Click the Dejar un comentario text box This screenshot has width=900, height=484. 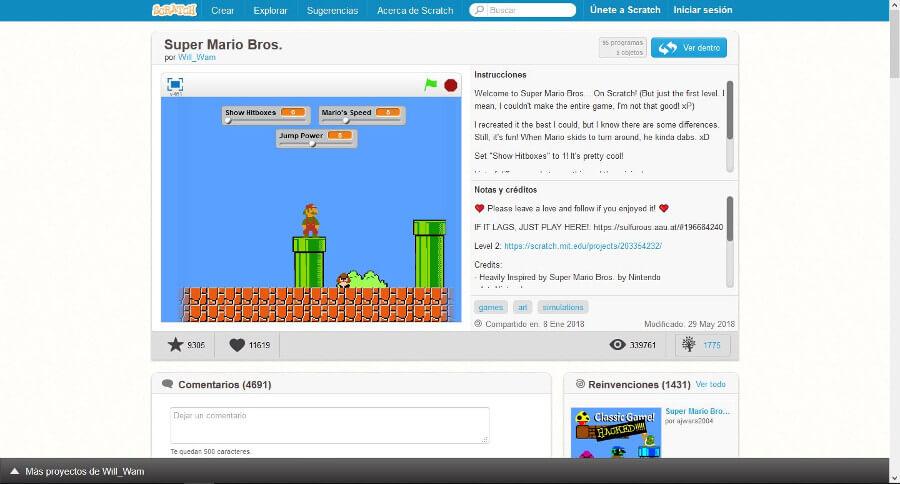(329, 425)
